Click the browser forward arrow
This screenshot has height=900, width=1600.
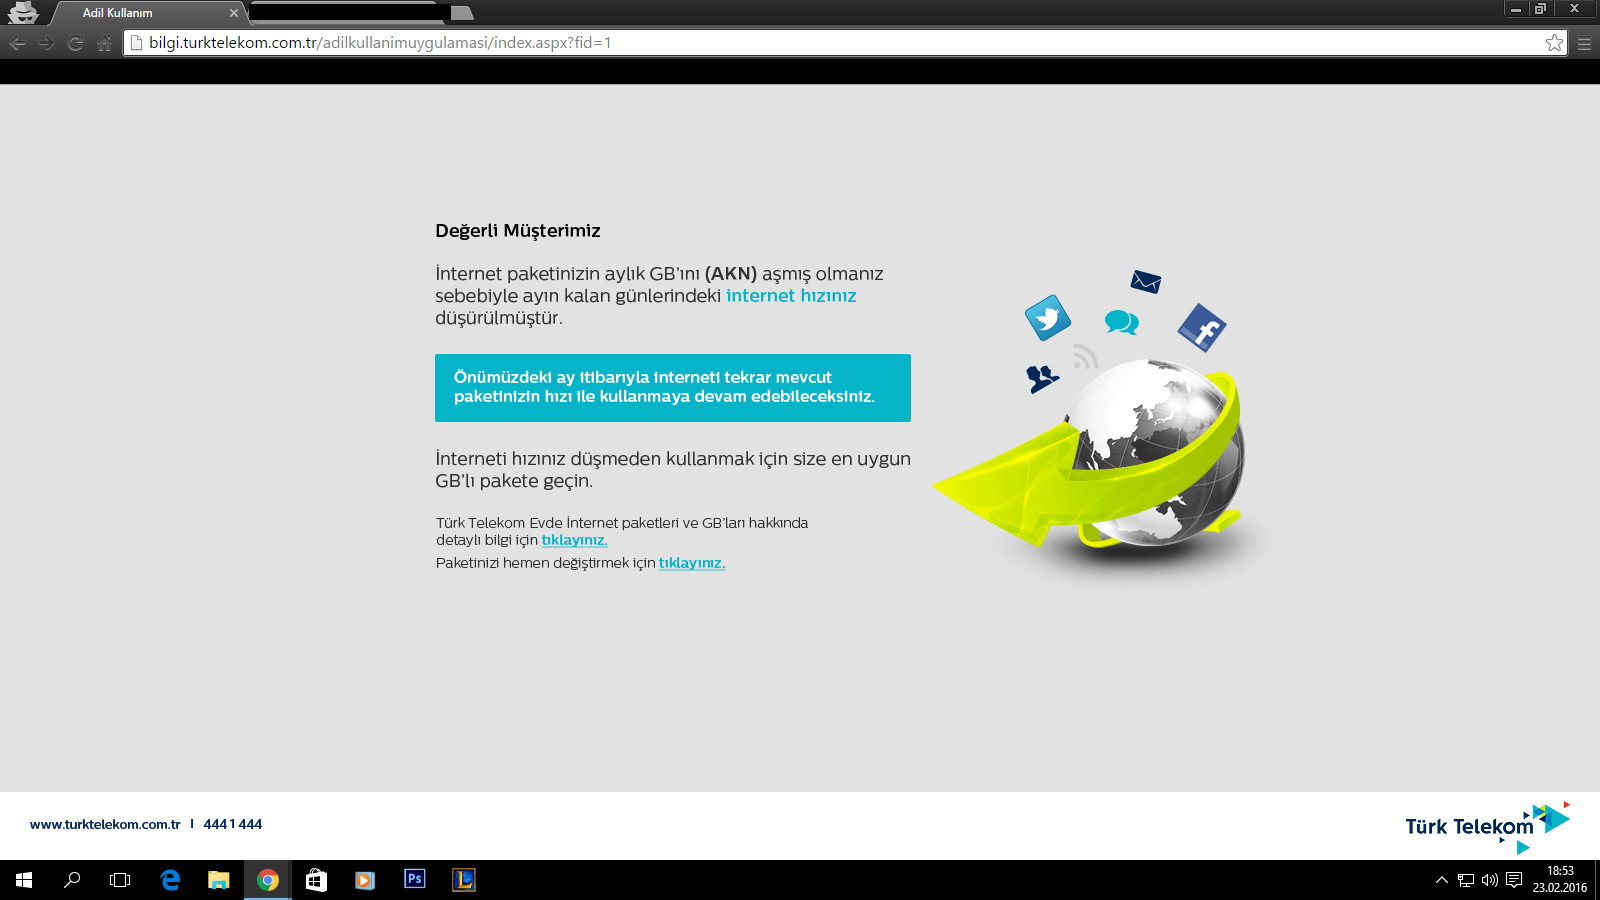pos(46,43)
